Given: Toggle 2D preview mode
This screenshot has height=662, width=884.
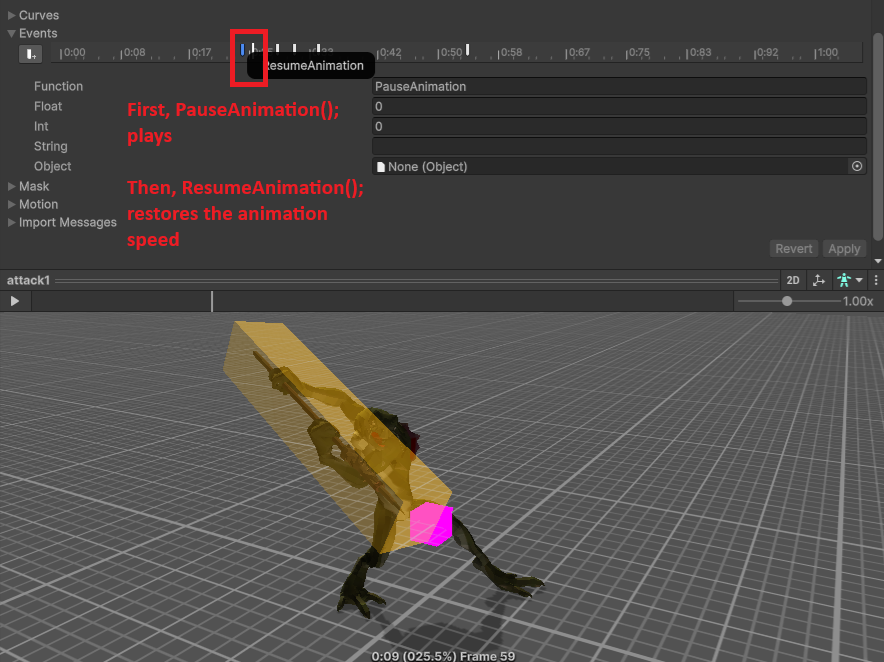Looking at the screenshot, I should (x=792, y=281).
